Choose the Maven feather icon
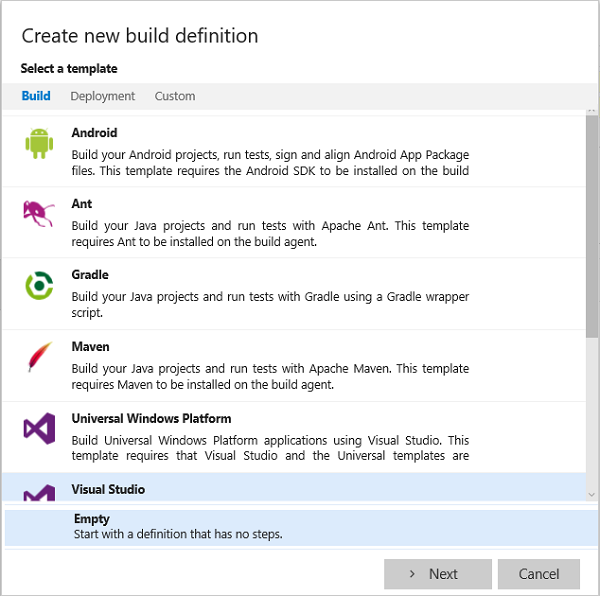 tap(39, 357)
